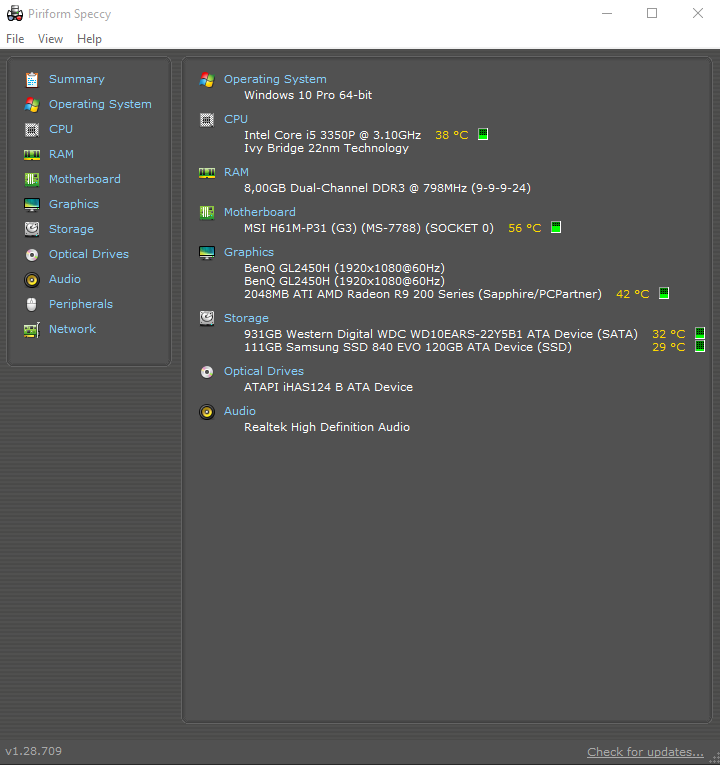Click the Motherboard icon in sidebar

pyautogui.click(x=32, y=180)
